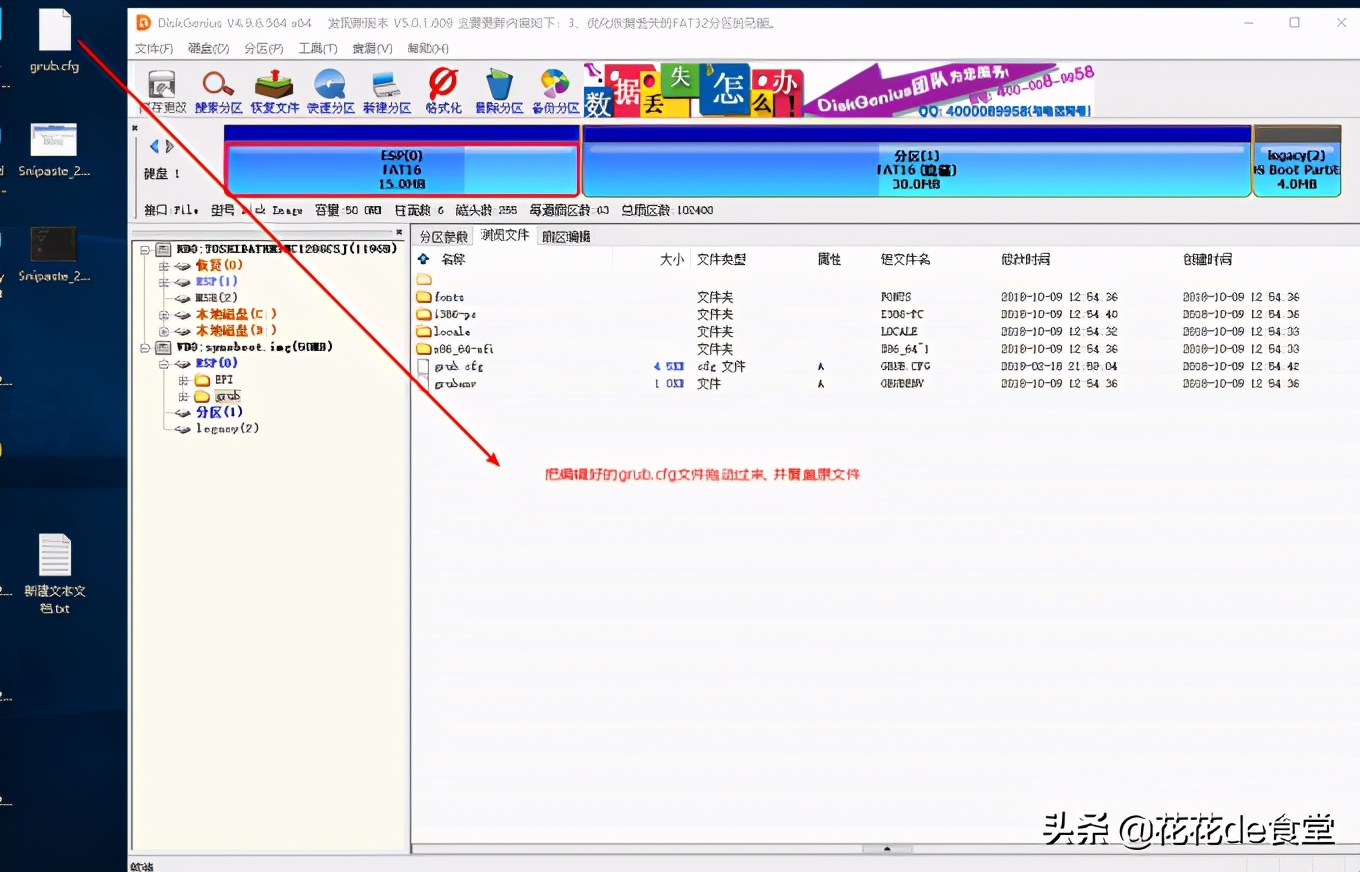Expand the 本地磁盘(C:) node

click(164, 315)
